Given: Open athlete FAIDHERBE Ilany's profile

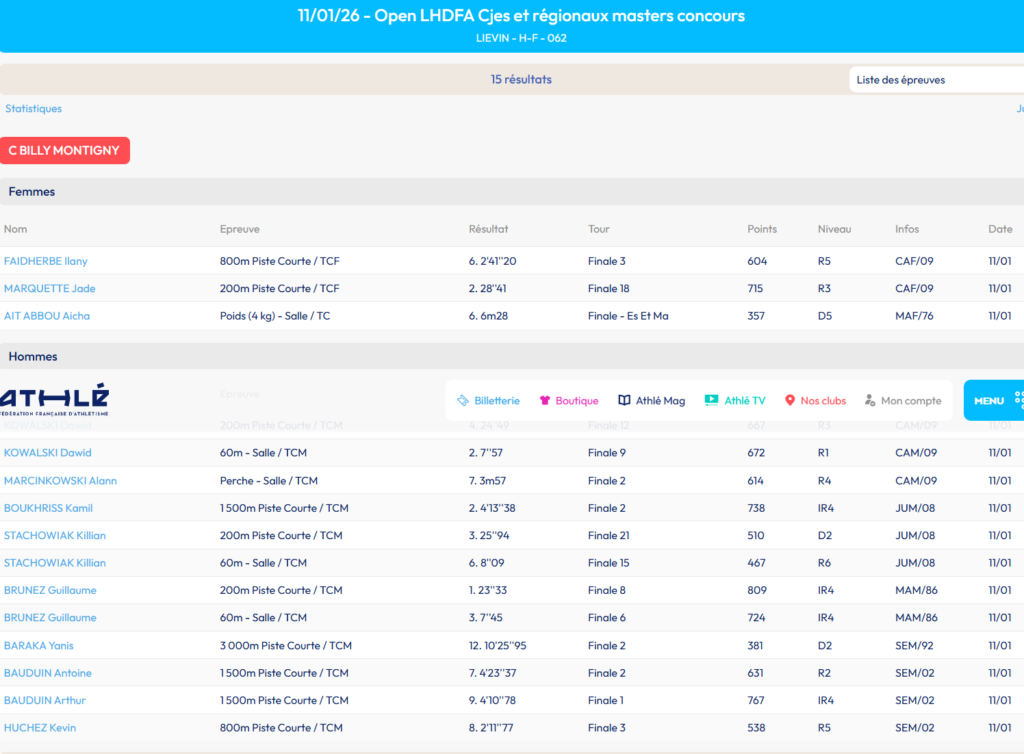Looking at the screenshot, I should pos(46,261).
